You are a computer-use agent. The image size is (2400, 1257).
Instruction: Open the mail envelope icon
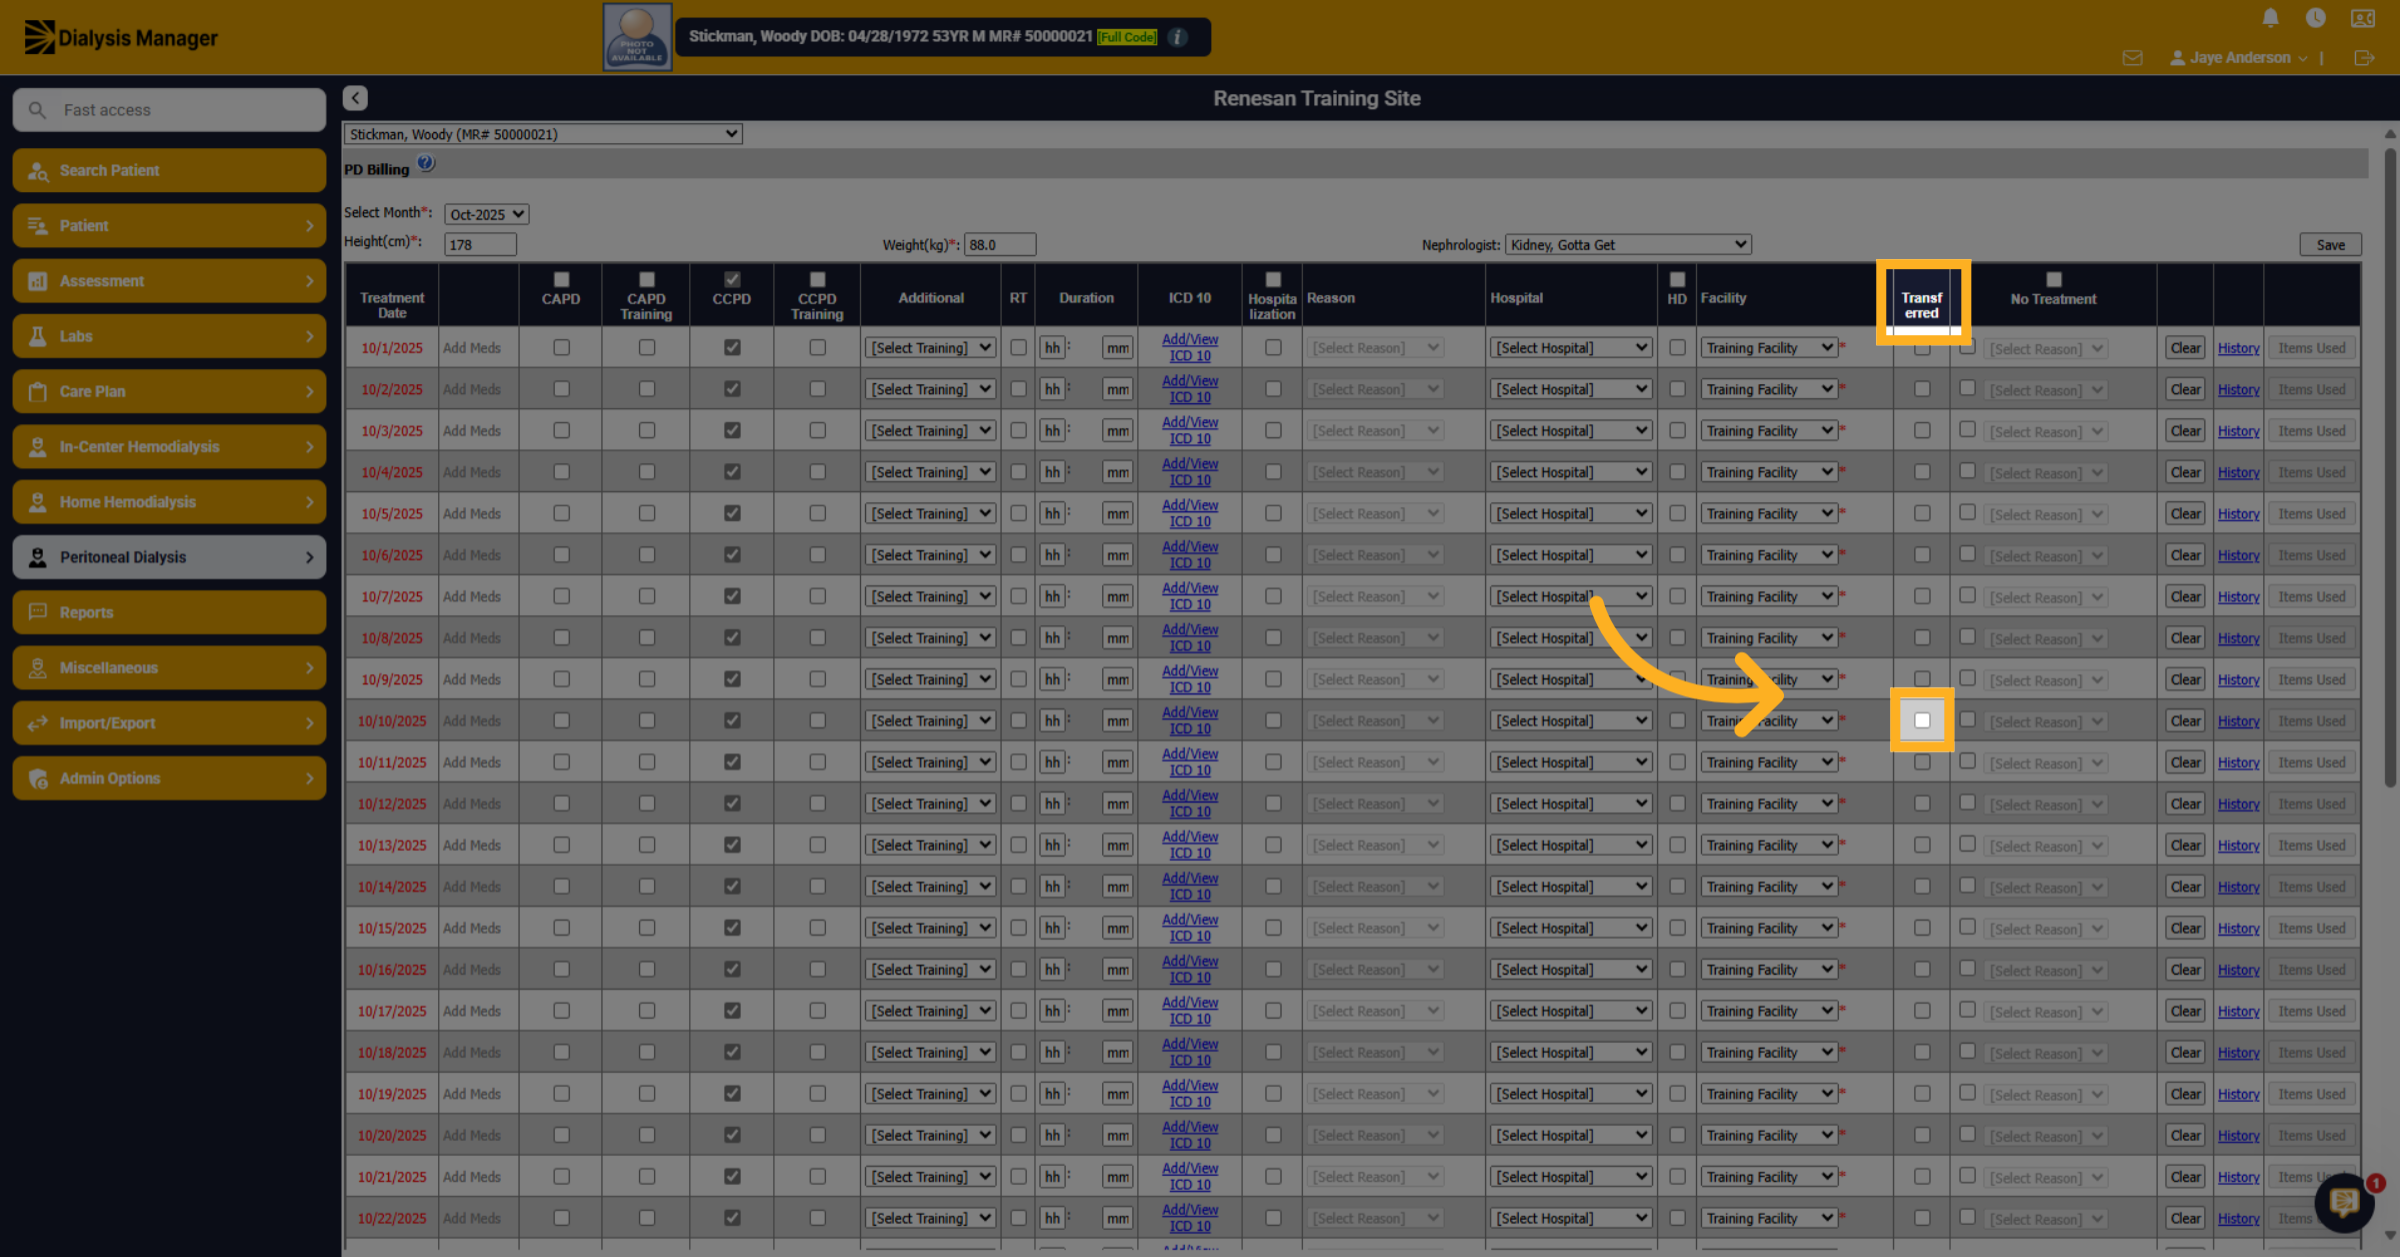click(x=2132, y=58)
